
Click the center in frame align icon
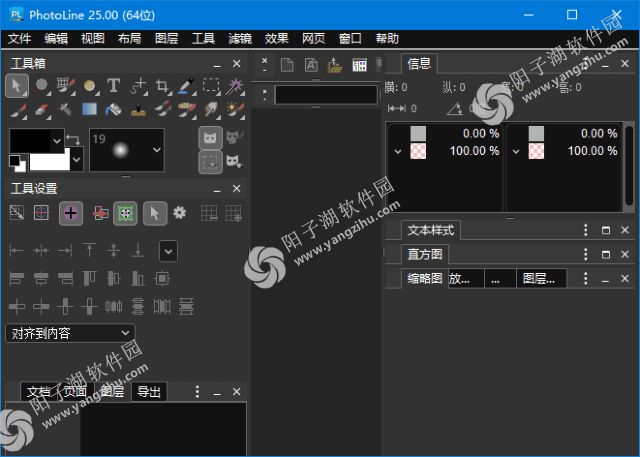162,279
